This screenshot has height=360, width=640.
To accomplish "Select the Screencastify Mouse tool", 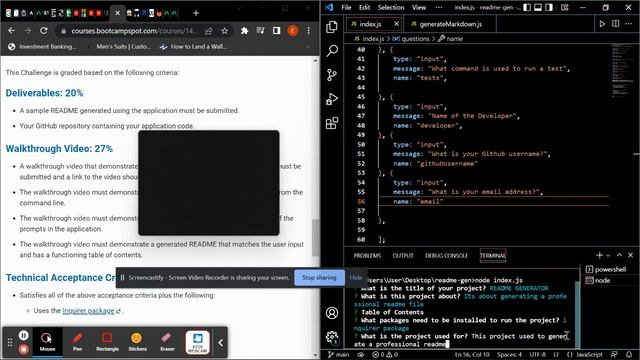I will (47, 341).
